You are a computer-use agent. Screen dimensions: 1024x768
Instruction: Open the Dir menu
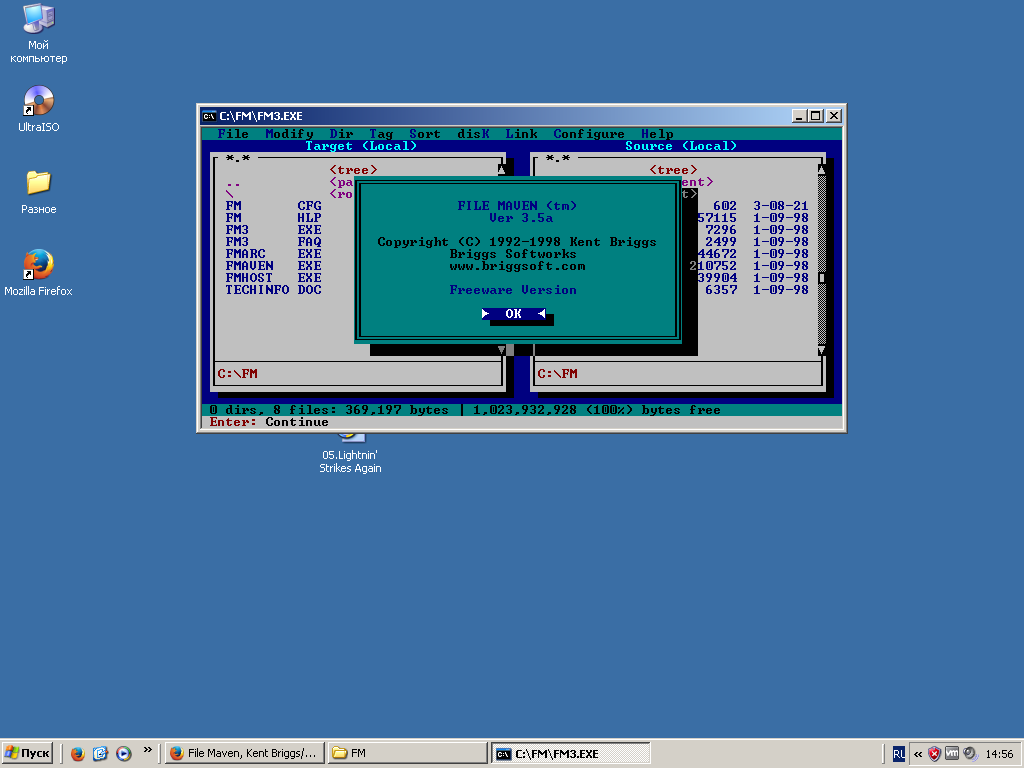point(342,133)
